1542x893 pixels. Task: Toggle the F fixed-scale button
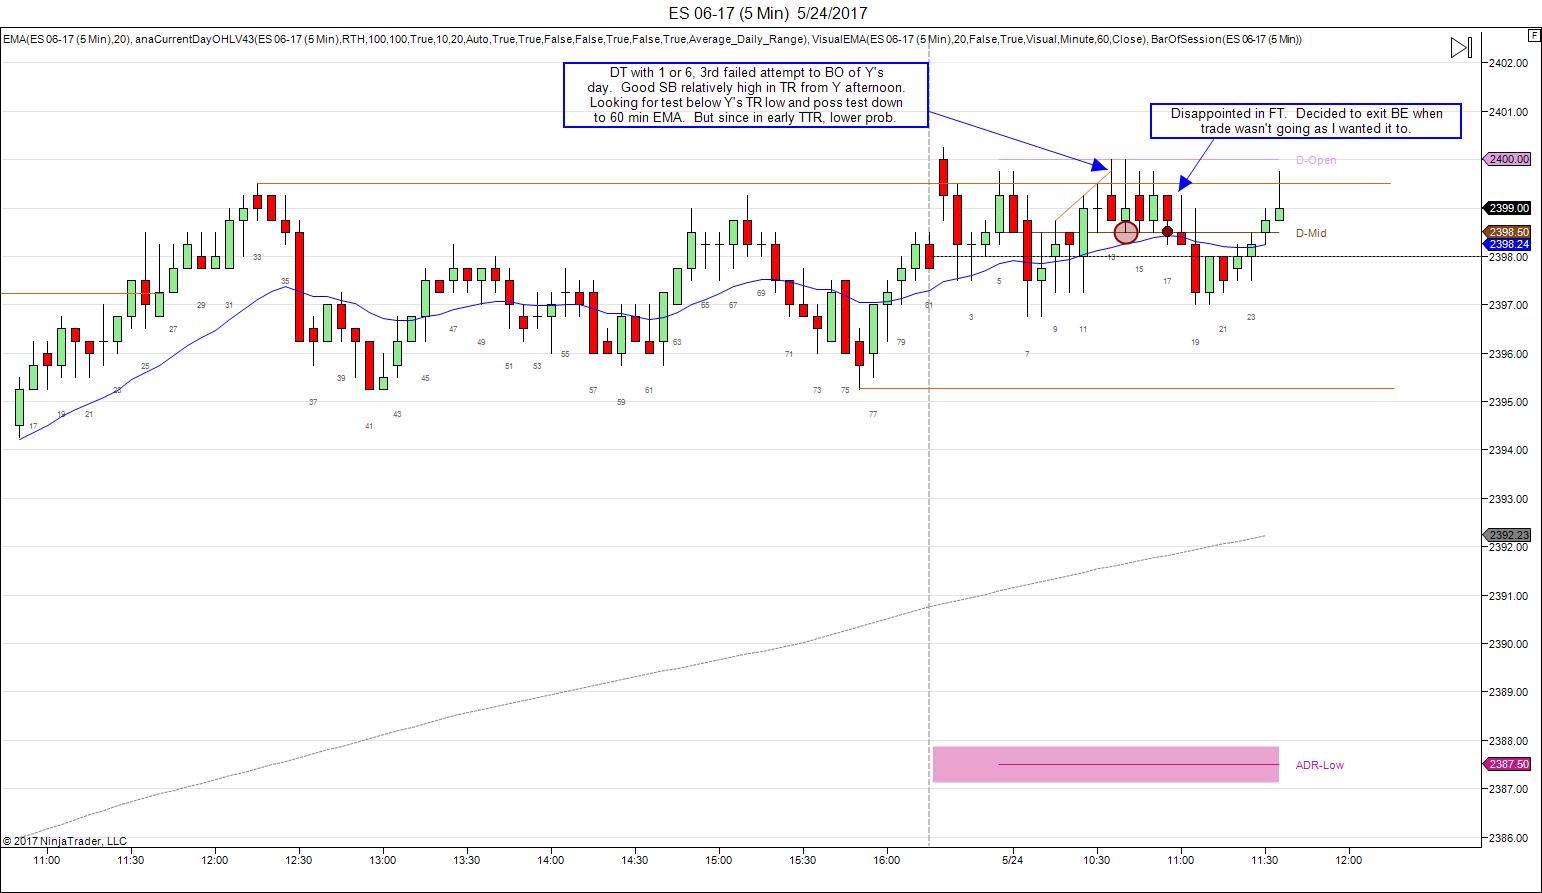point(1533,35)
